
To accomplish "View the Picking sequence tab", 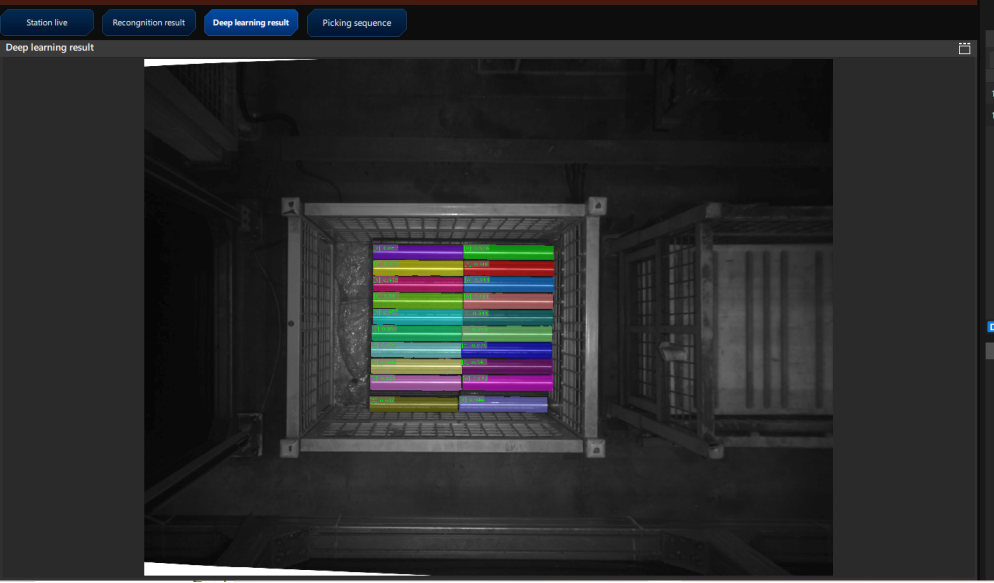I will 355,21.
